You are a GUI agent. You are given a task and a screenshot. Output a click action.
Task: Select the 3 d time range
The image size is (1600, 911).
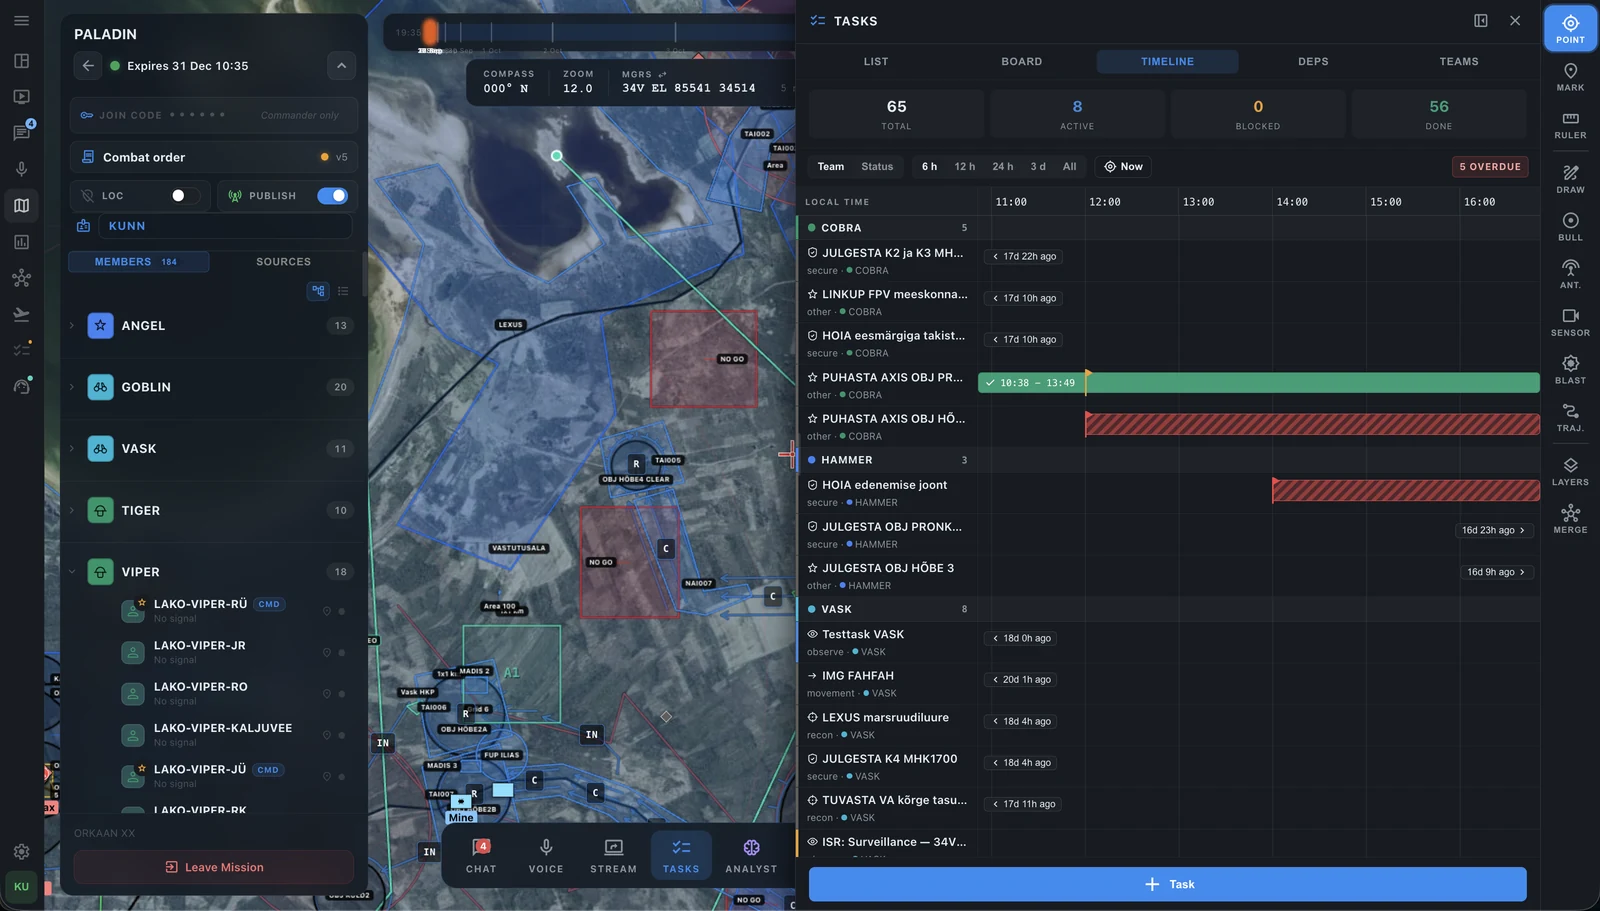1038,167
